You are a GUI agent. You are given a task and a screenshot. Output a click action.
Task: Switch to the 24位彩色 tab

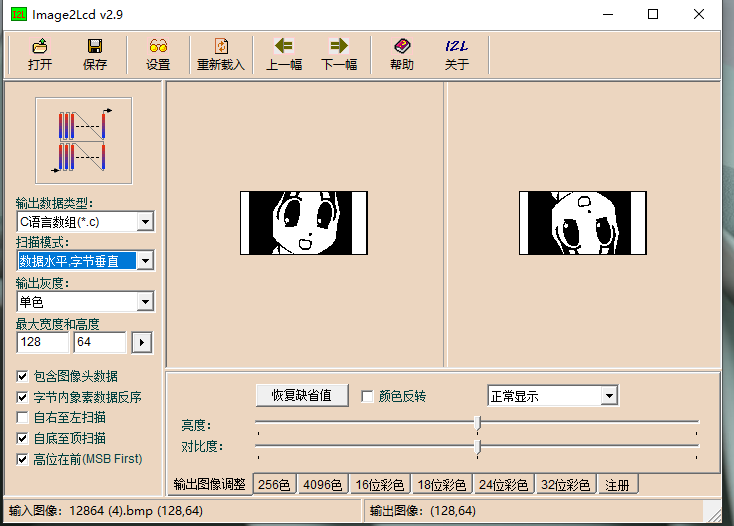[504, 485]
